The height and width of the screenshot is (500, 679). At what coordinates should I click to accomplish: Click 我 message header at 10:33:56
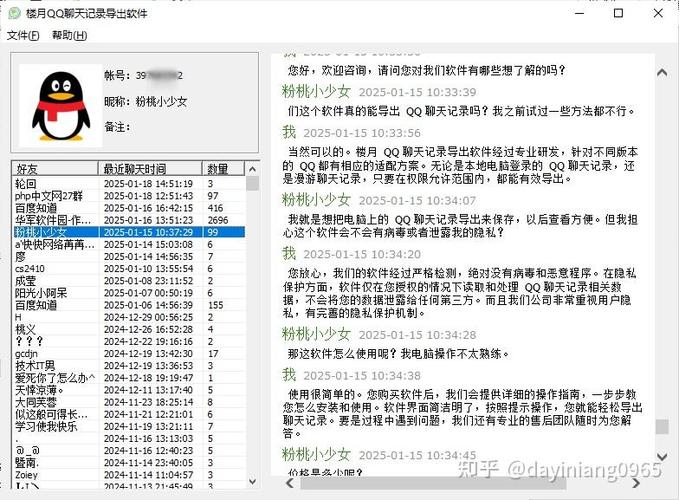point(289,132)
